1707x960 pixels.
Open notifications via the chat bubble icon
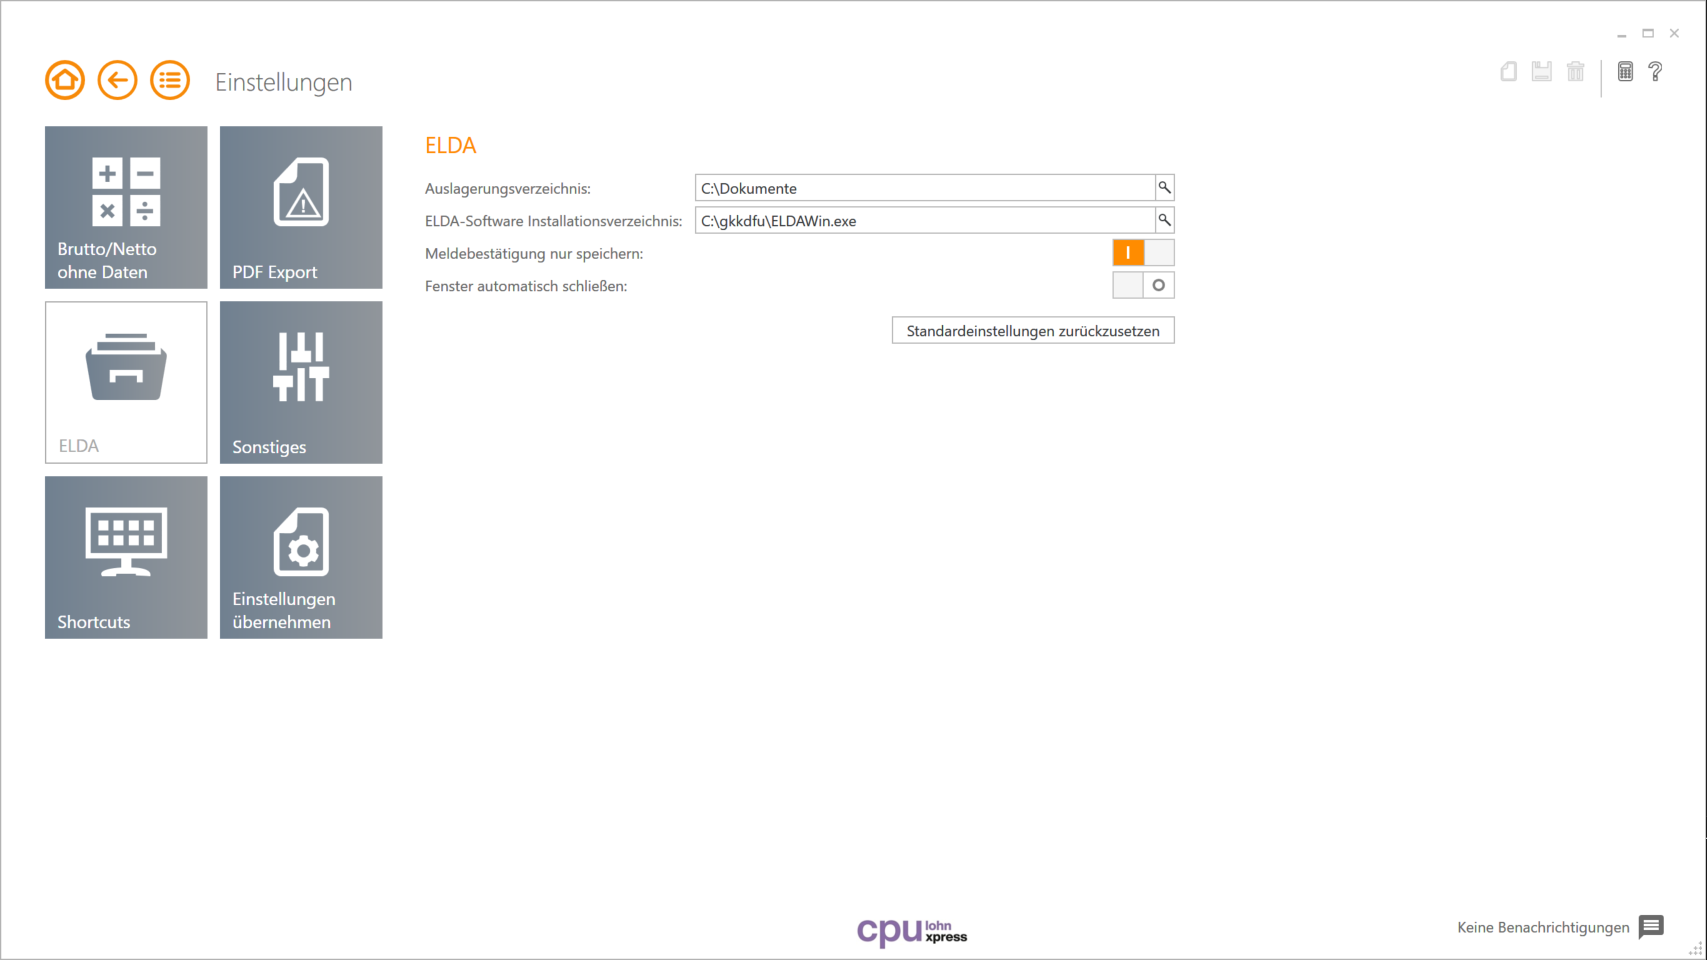pyautogui.click(x=1650, y=927)
